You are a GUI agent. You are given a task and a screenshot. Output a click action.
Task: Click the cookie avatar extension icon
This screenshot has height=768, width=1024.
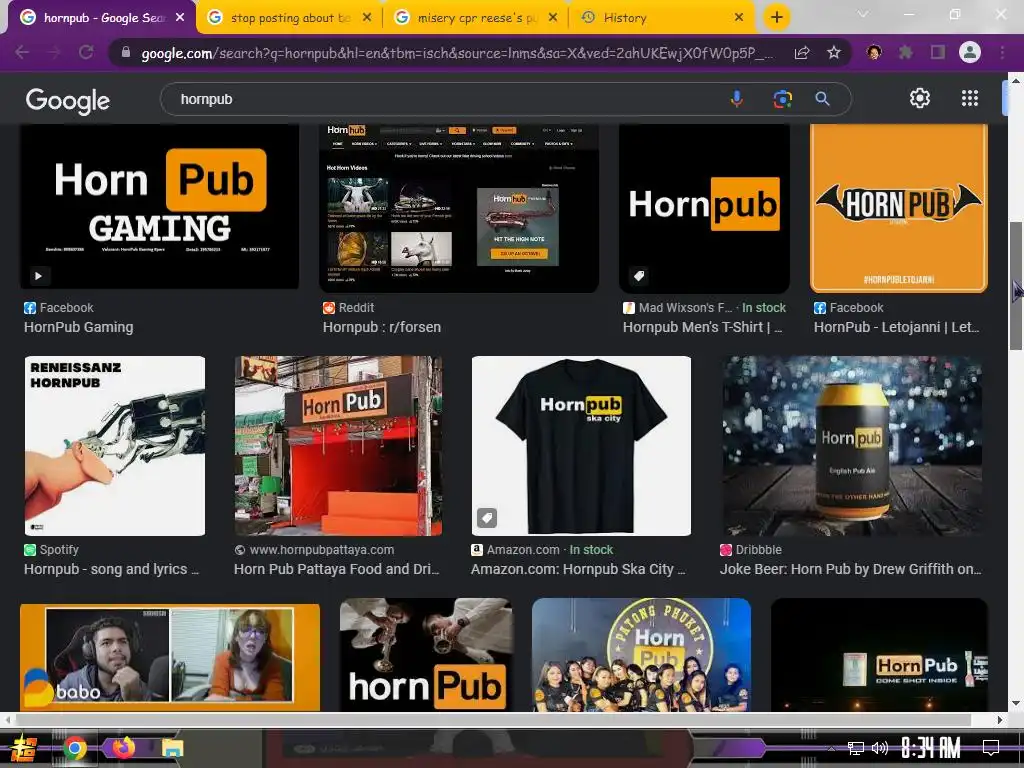coord(874,52)
